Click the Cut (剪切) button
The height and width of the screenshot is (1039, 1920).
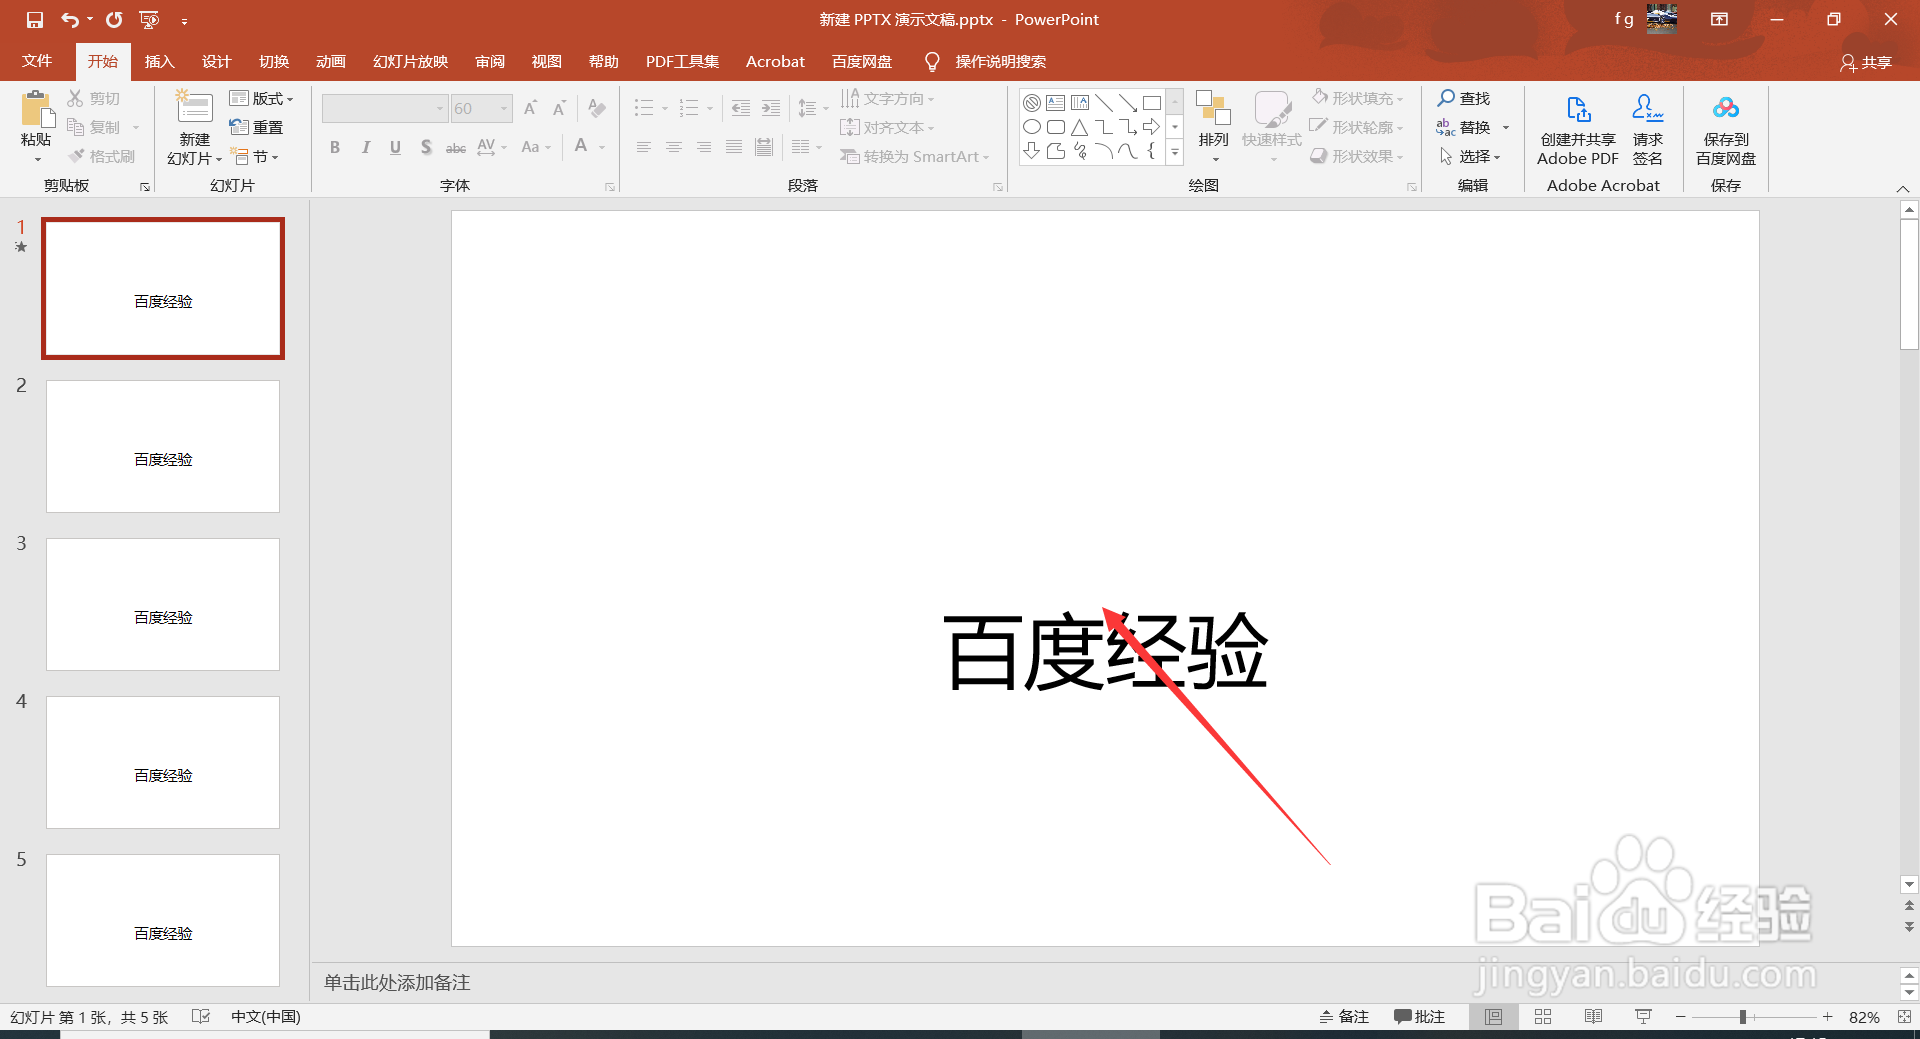tap(94, 98)
